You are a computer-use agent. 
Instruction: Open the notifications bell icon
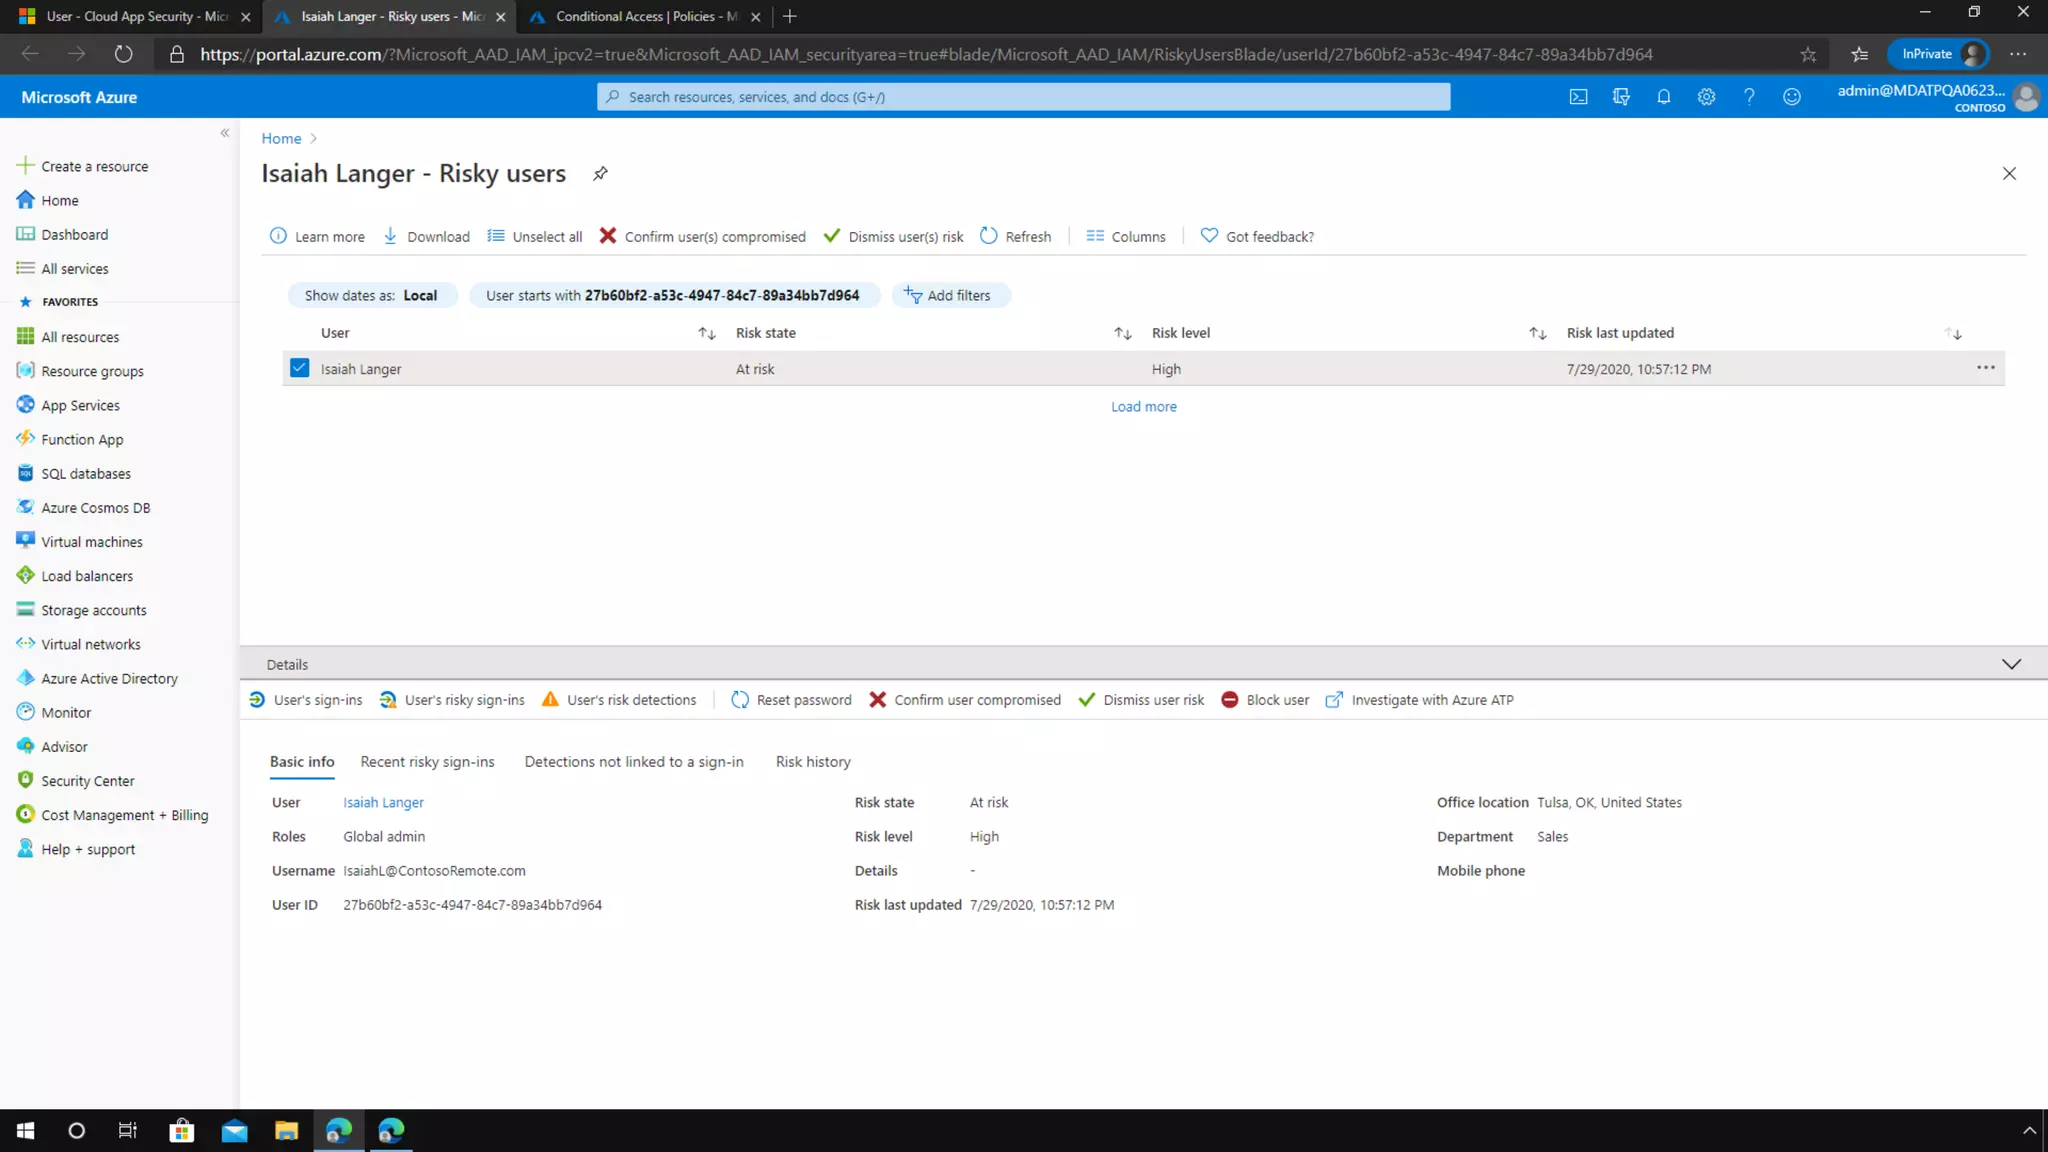(1664, 97)
